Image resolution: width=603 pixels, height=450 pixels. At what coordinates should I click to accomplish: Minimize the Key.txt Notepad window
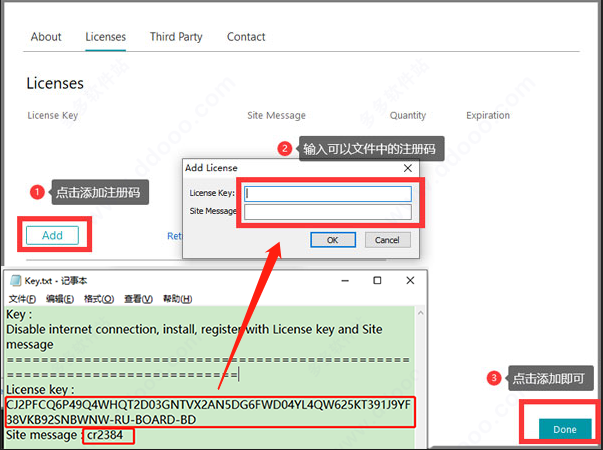pyautogui.click(x=340, y=281)
